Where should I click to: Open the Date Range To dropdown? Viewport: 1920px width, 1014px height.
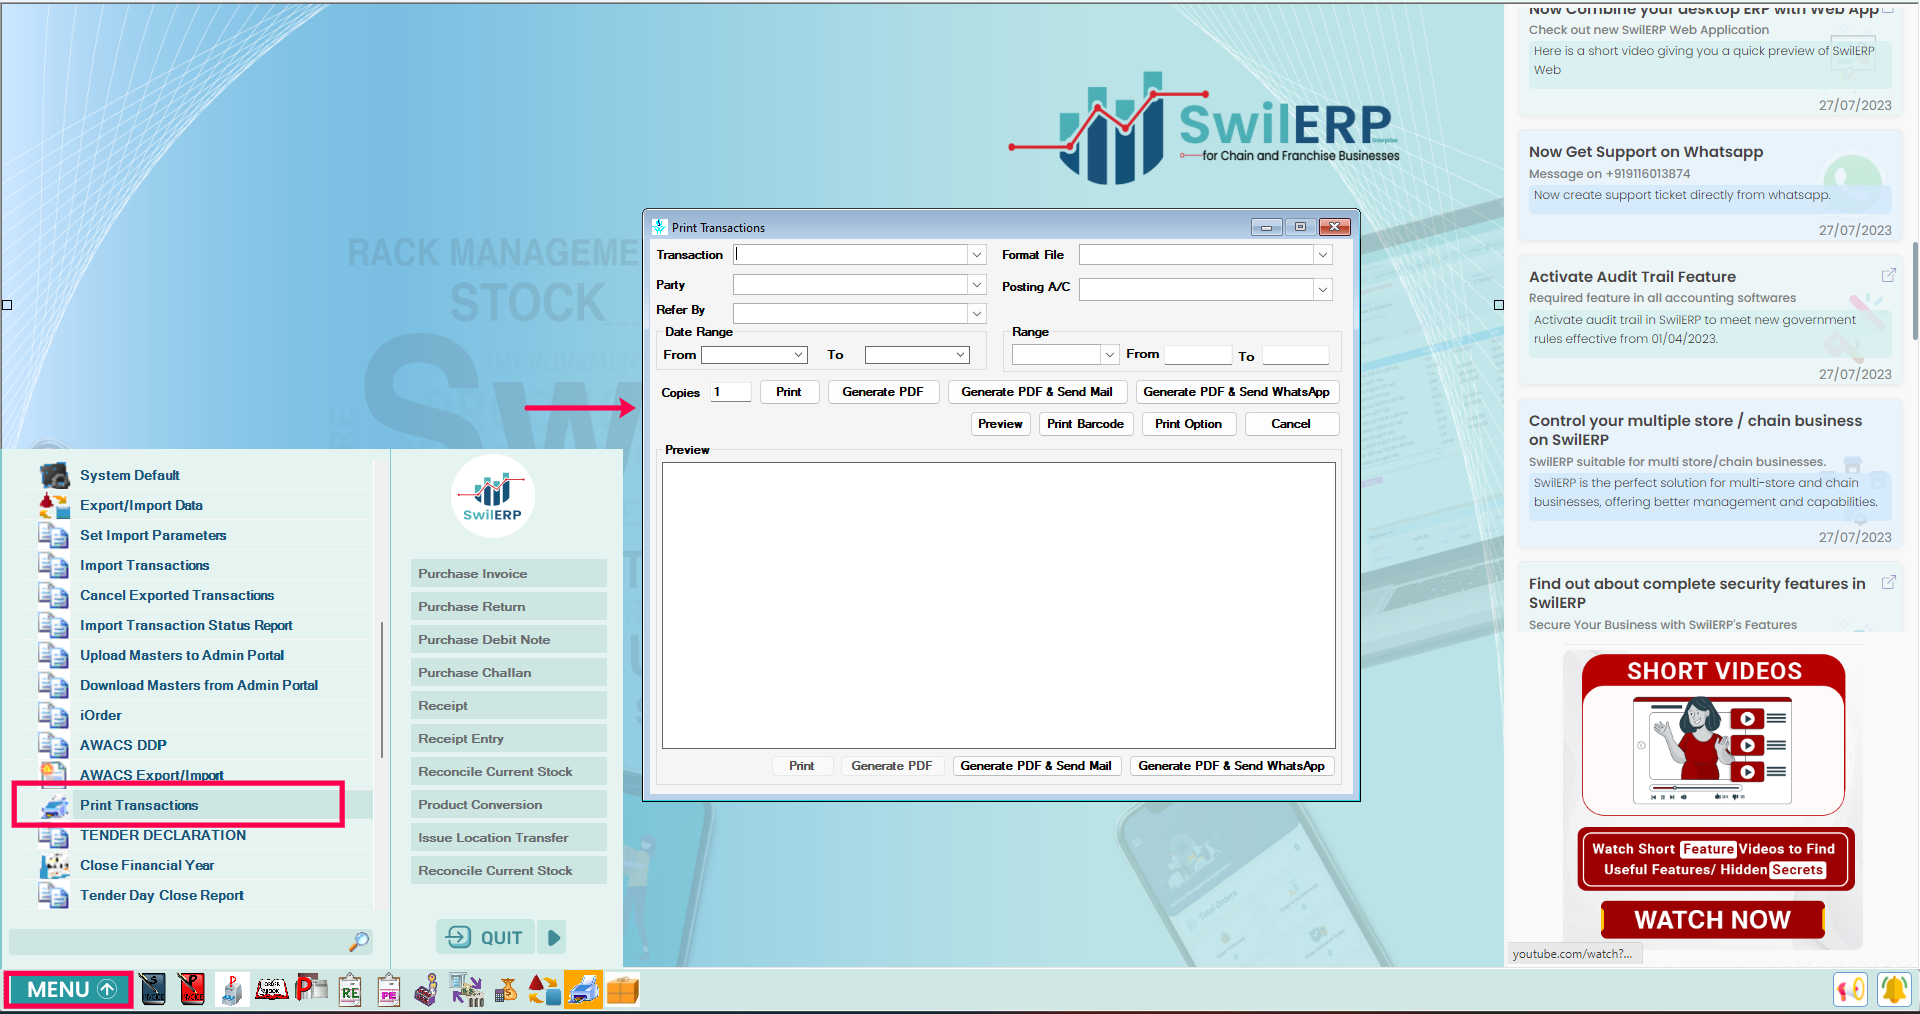961,354
